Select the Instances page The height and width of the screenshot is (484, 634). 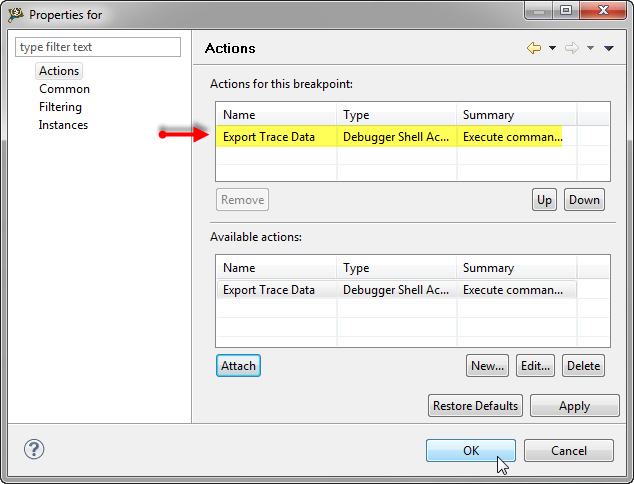[x=63, y=125]
